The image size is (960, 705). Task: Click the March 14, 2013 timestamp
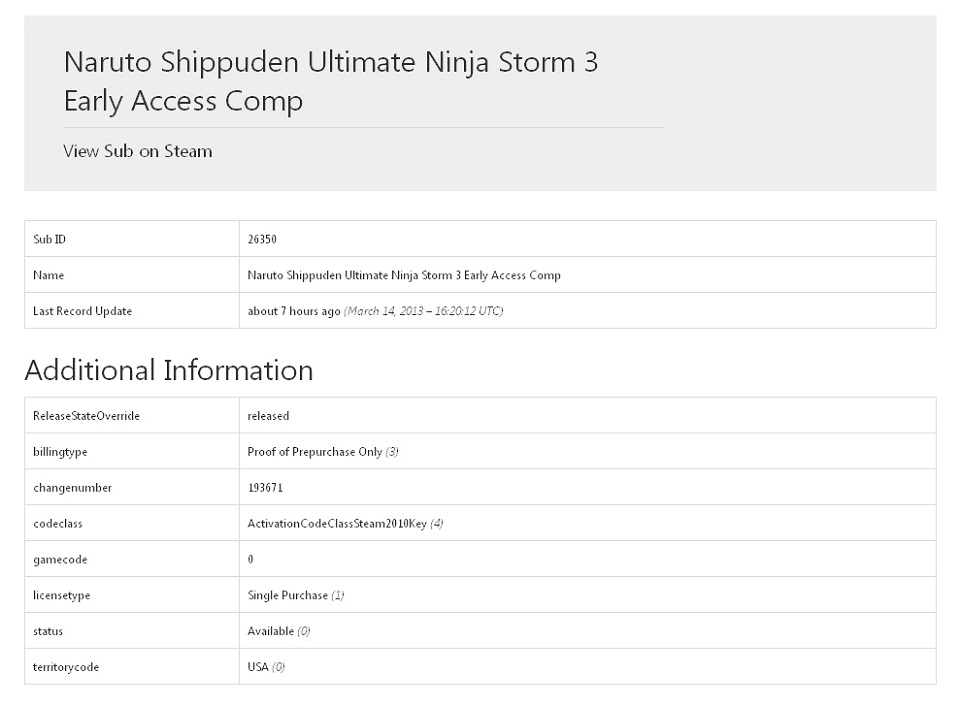pyautogui.click(x=424, y=311)
